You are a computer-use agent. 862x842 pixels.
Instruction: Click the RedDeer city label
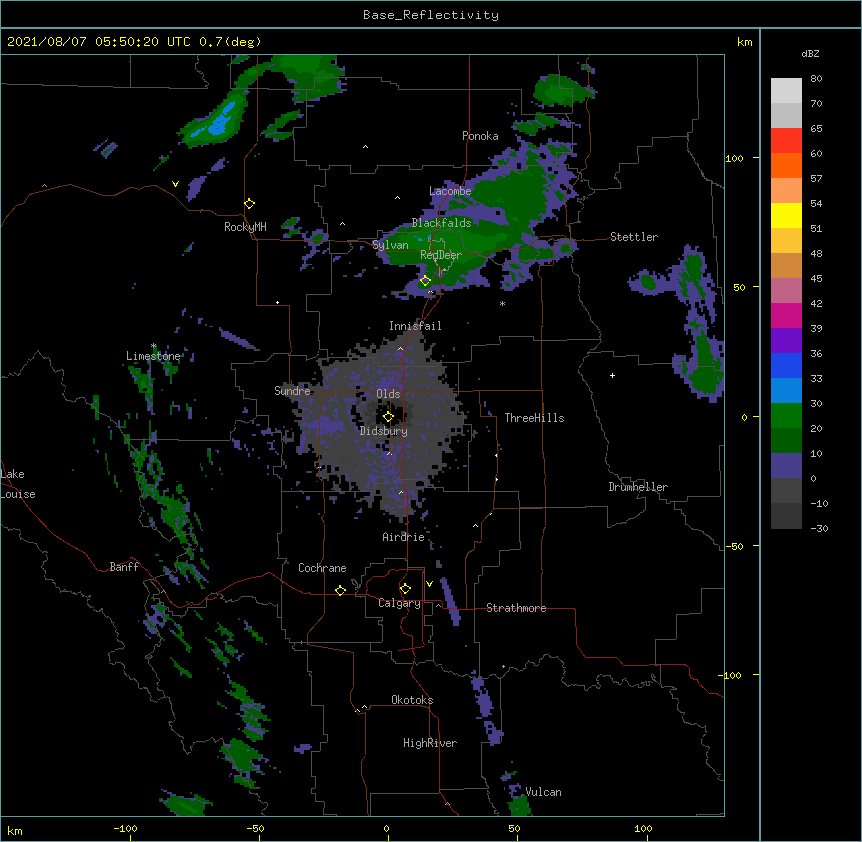[441, 255]
